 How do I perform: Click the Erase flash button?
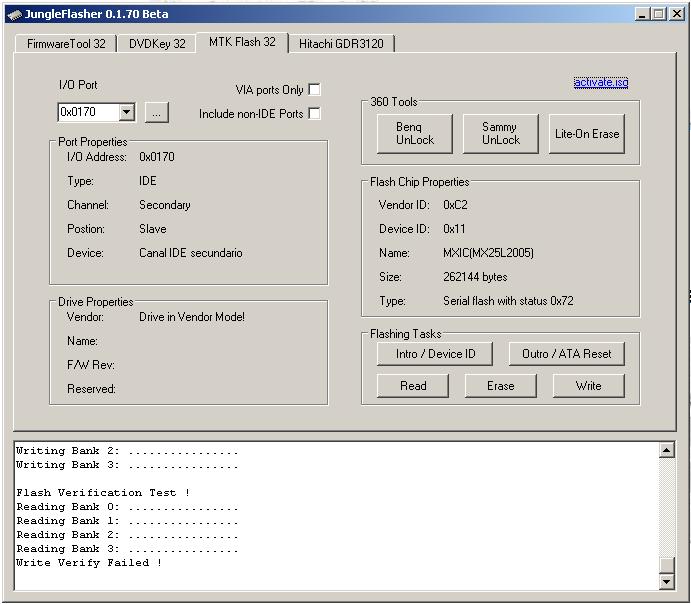point(501,386)
